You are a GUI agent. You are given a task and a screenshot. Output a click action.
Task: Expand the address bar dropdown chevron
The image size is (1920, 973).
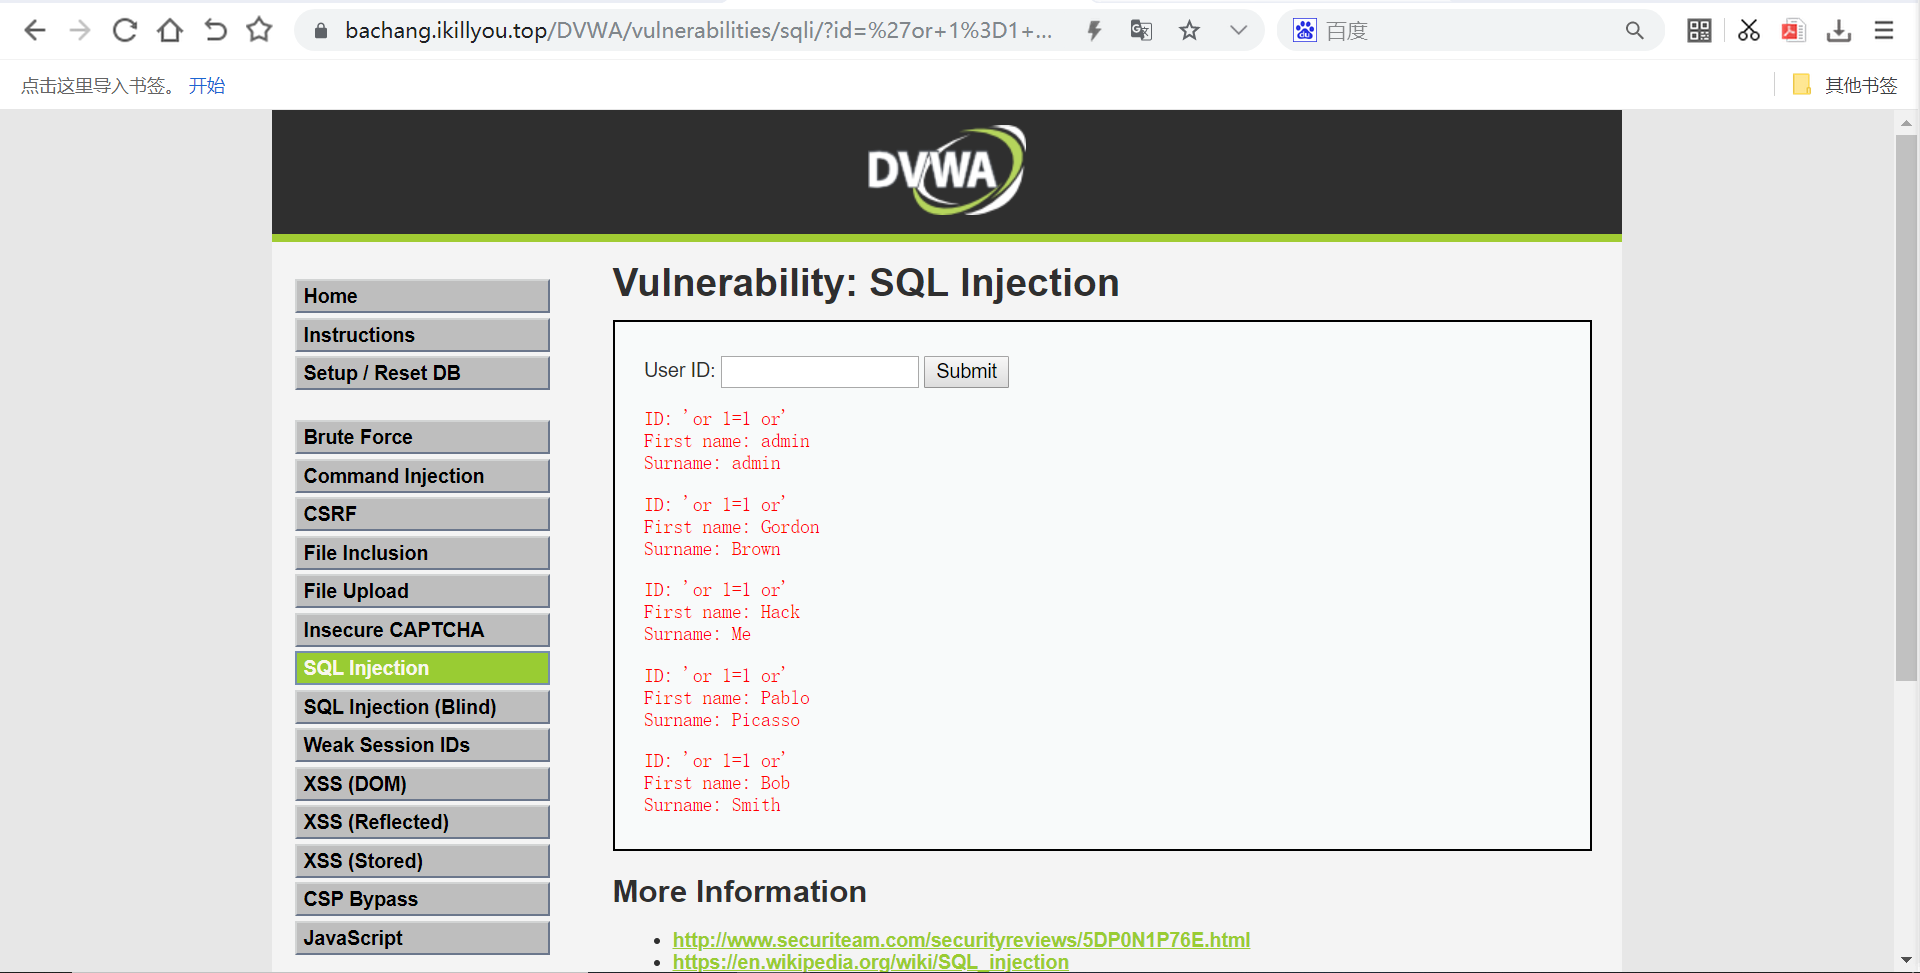(1238, 31)
